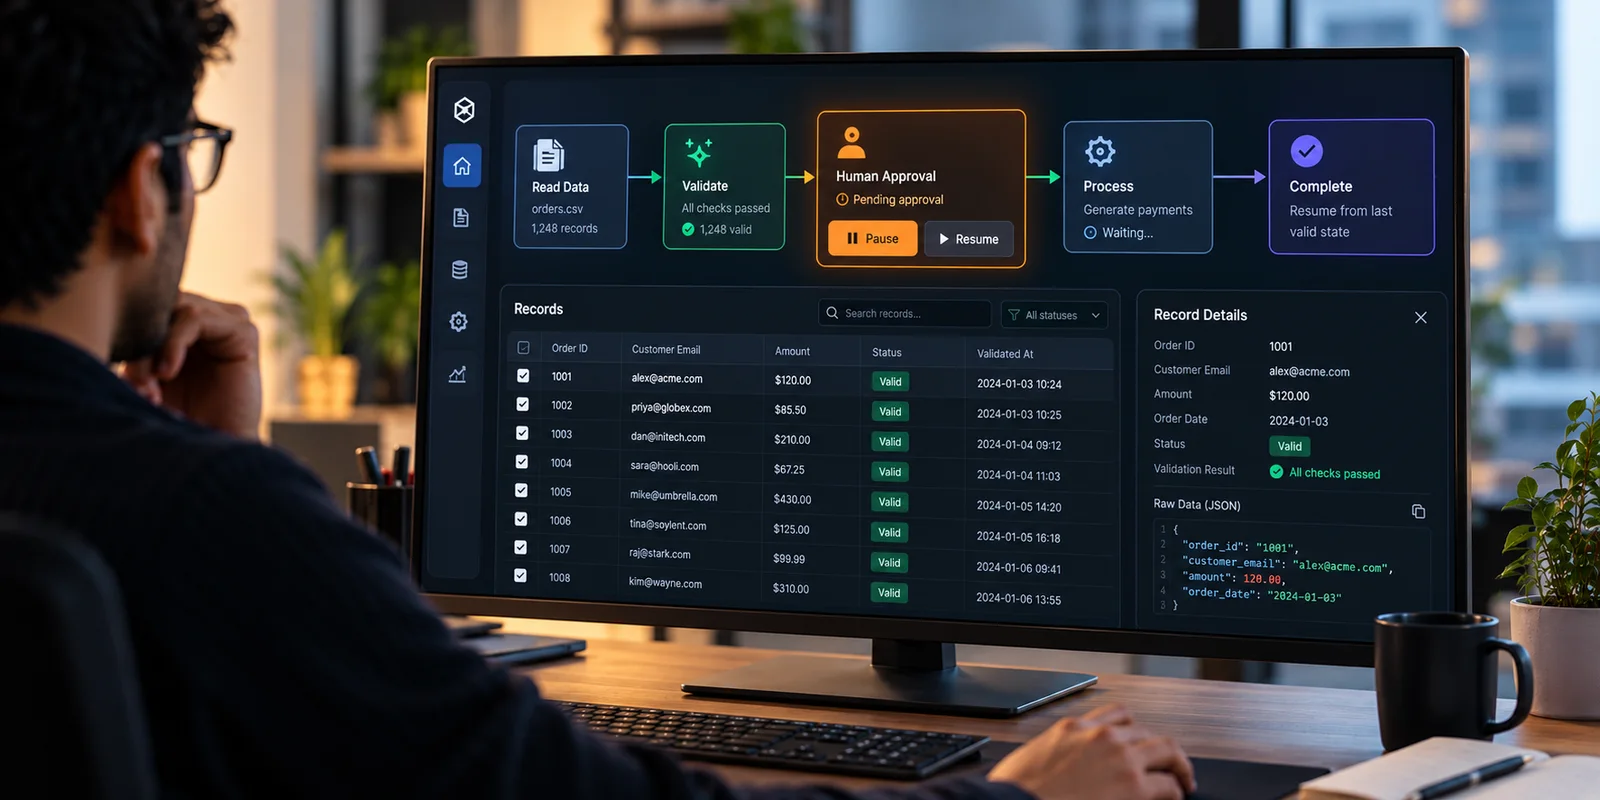The image size is (1600, 800).
Task: Click the search magnifier icon
Action: tap(832, 313)
